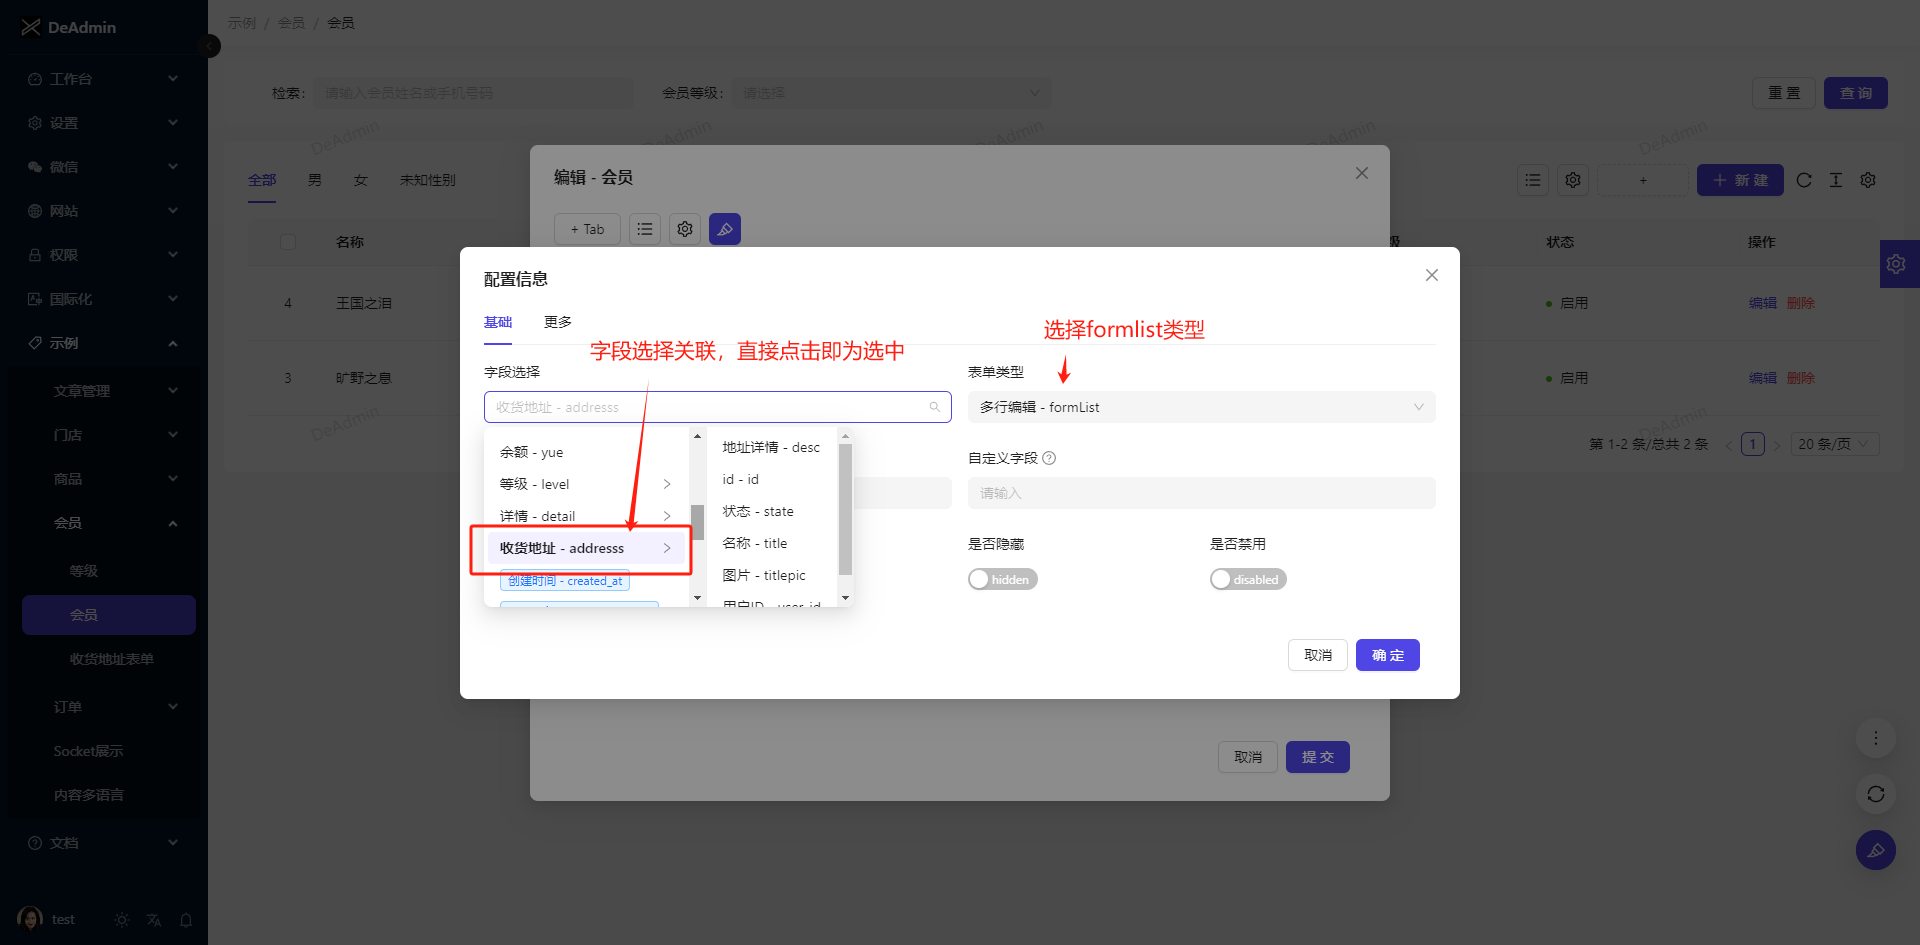Open the language translate icon in the sidebar footer

154,920
